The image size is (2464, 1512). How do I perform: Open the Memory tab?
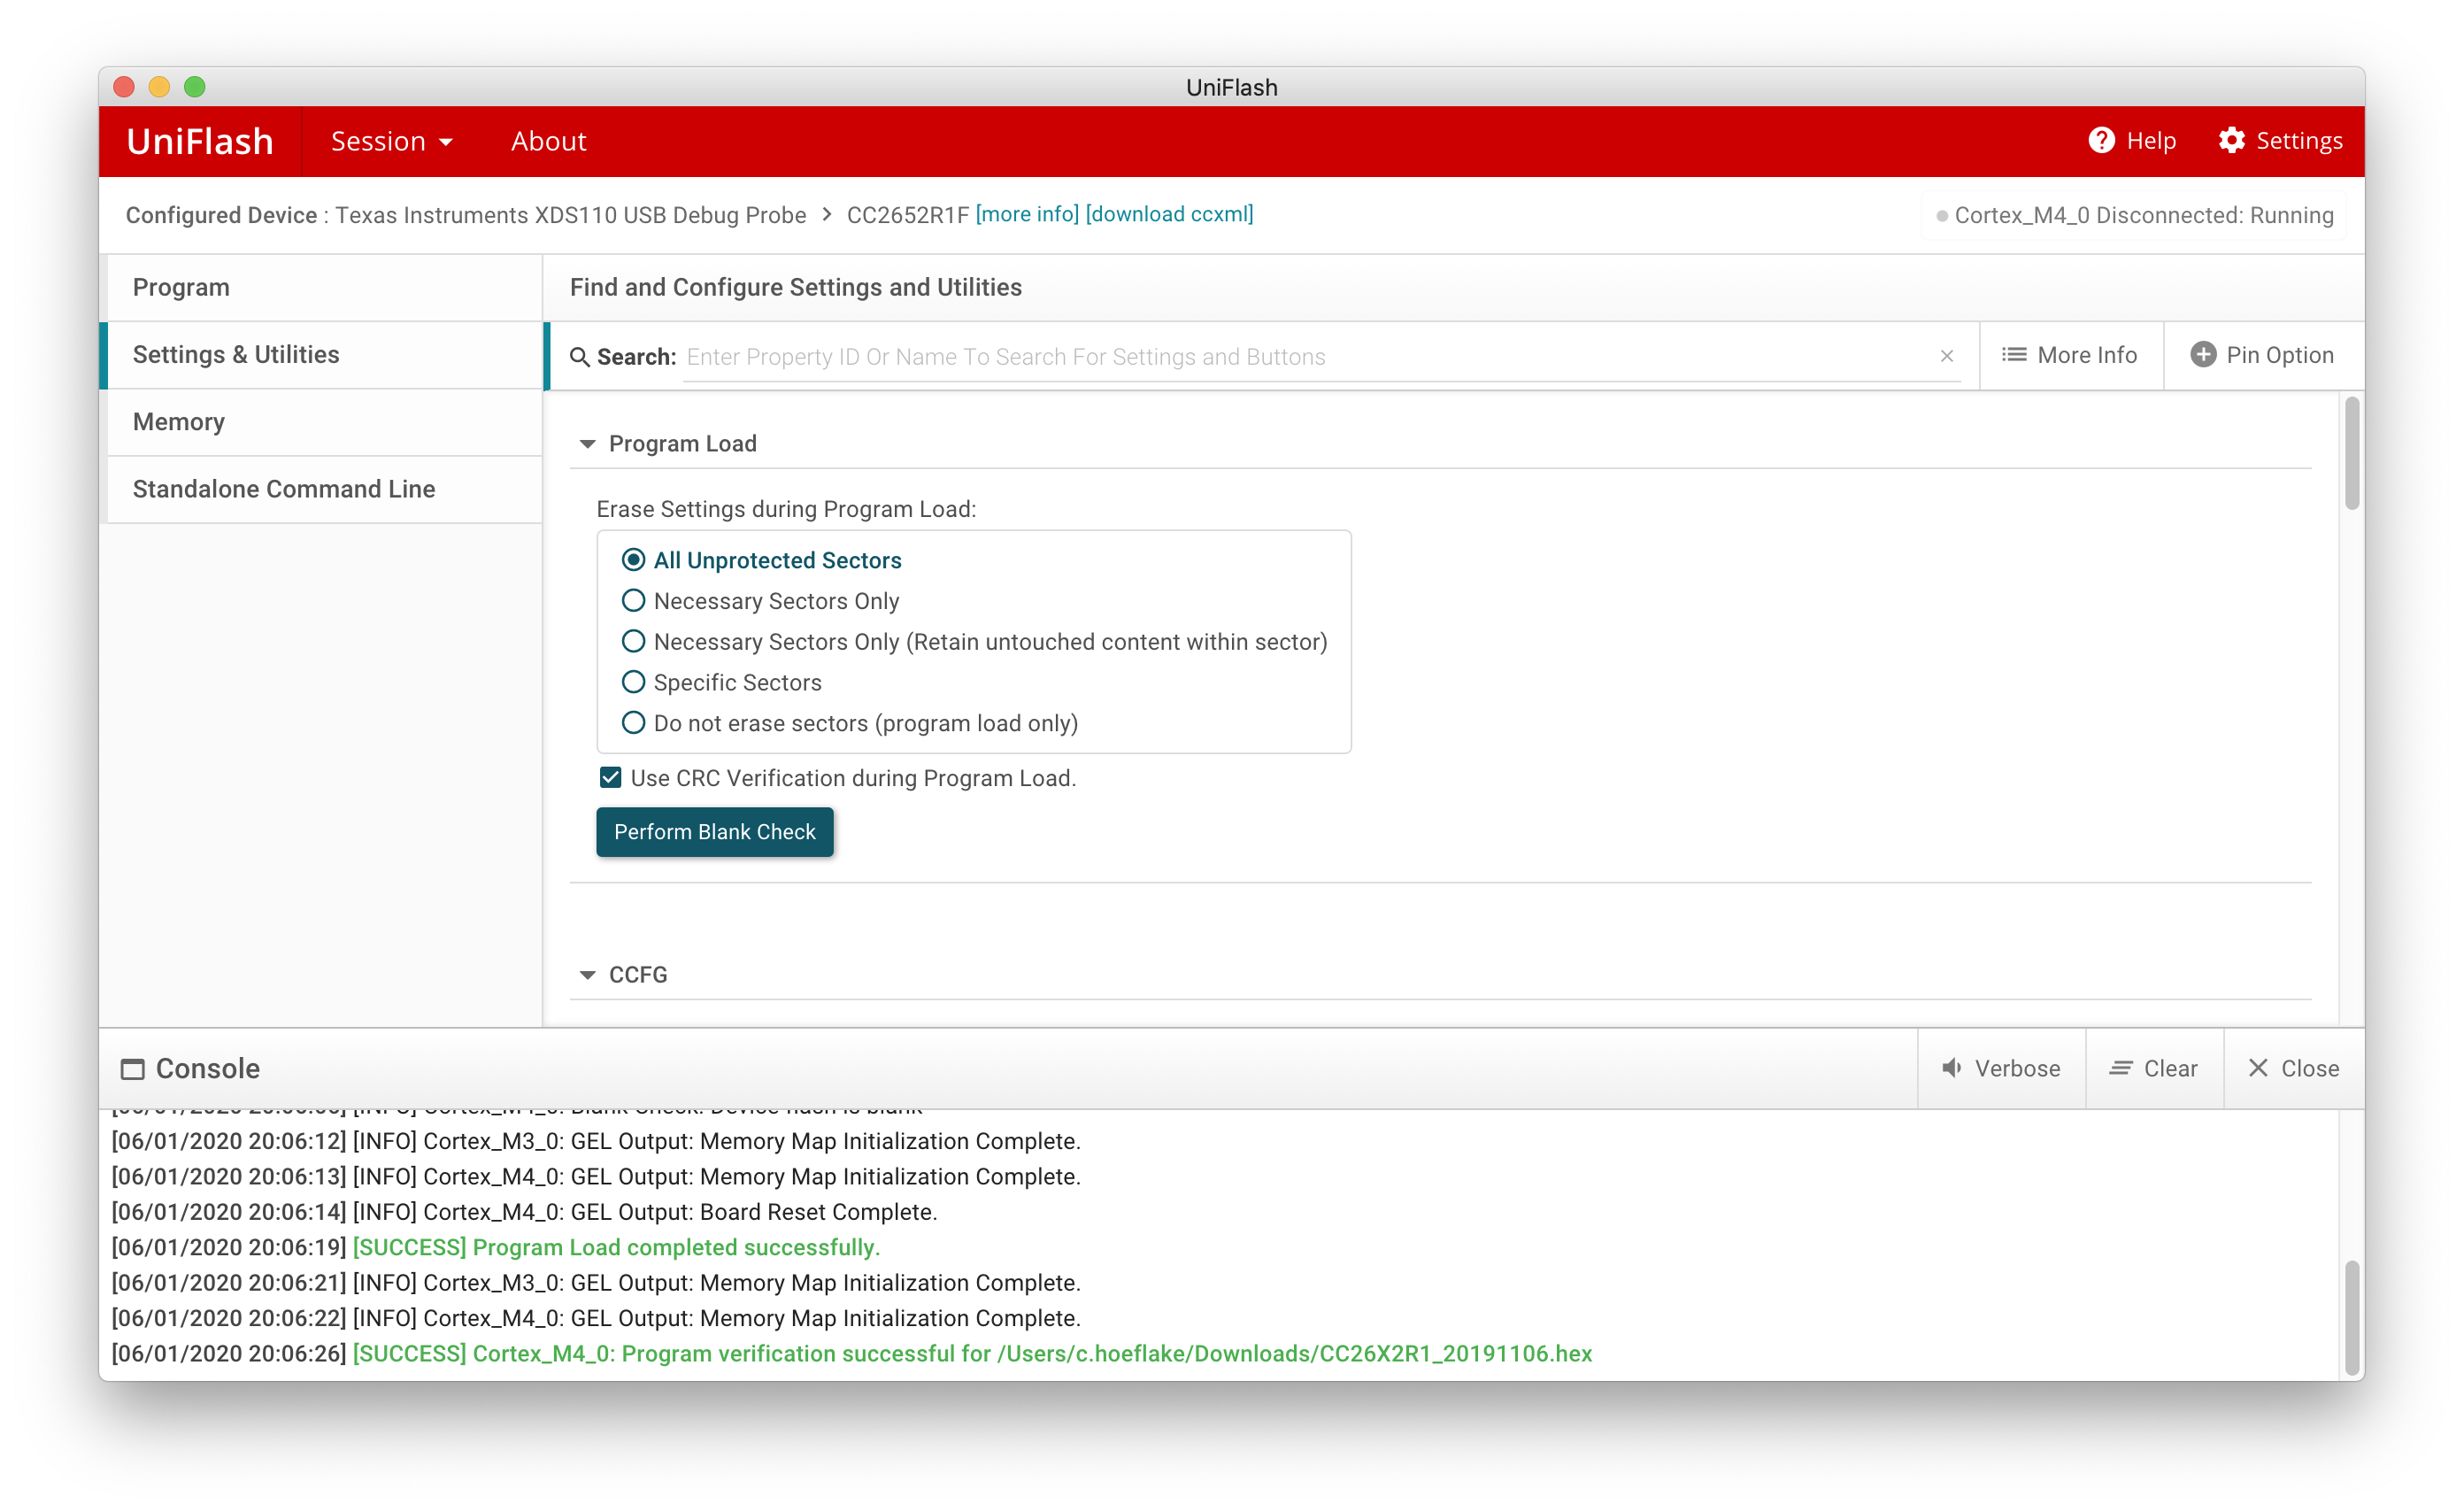coord(324,422)
